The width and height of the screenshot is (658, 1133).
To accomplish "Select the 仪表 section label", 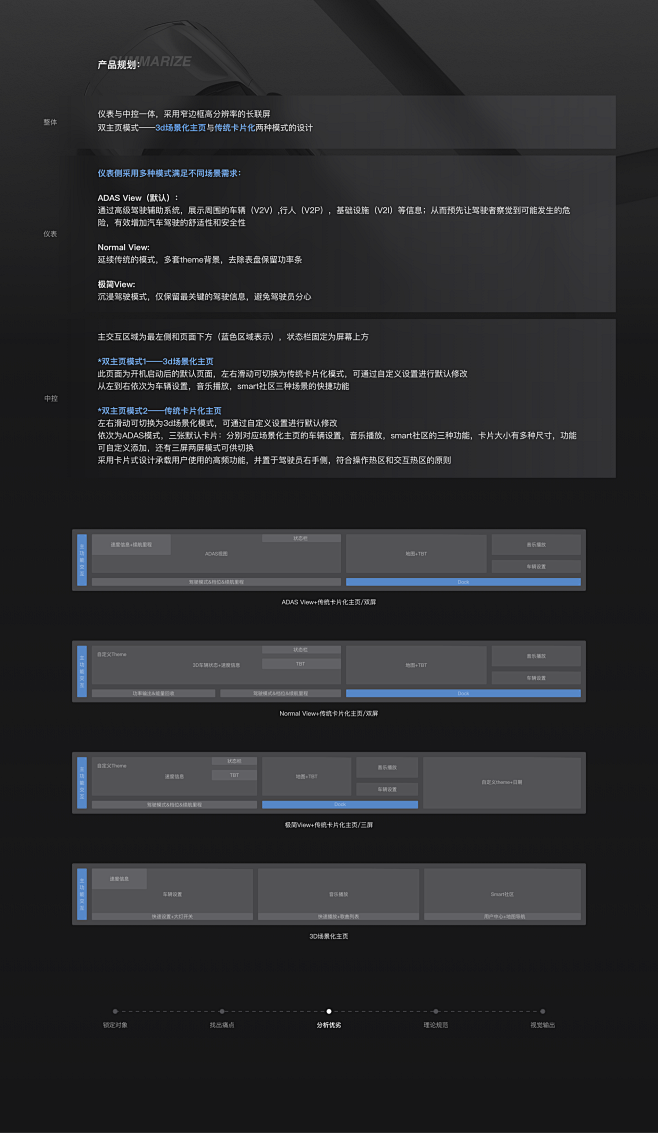I will point(50,234).
